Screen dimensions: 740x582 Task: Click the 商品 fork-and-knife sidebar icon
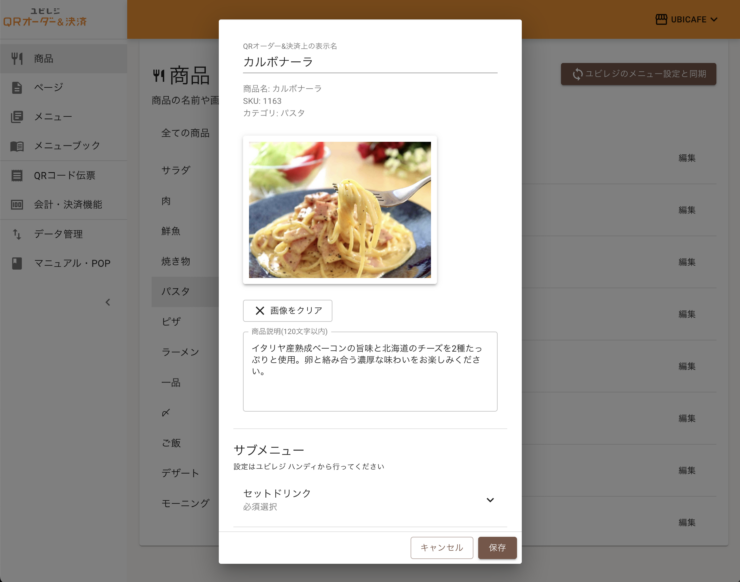(x=17, y=58)
